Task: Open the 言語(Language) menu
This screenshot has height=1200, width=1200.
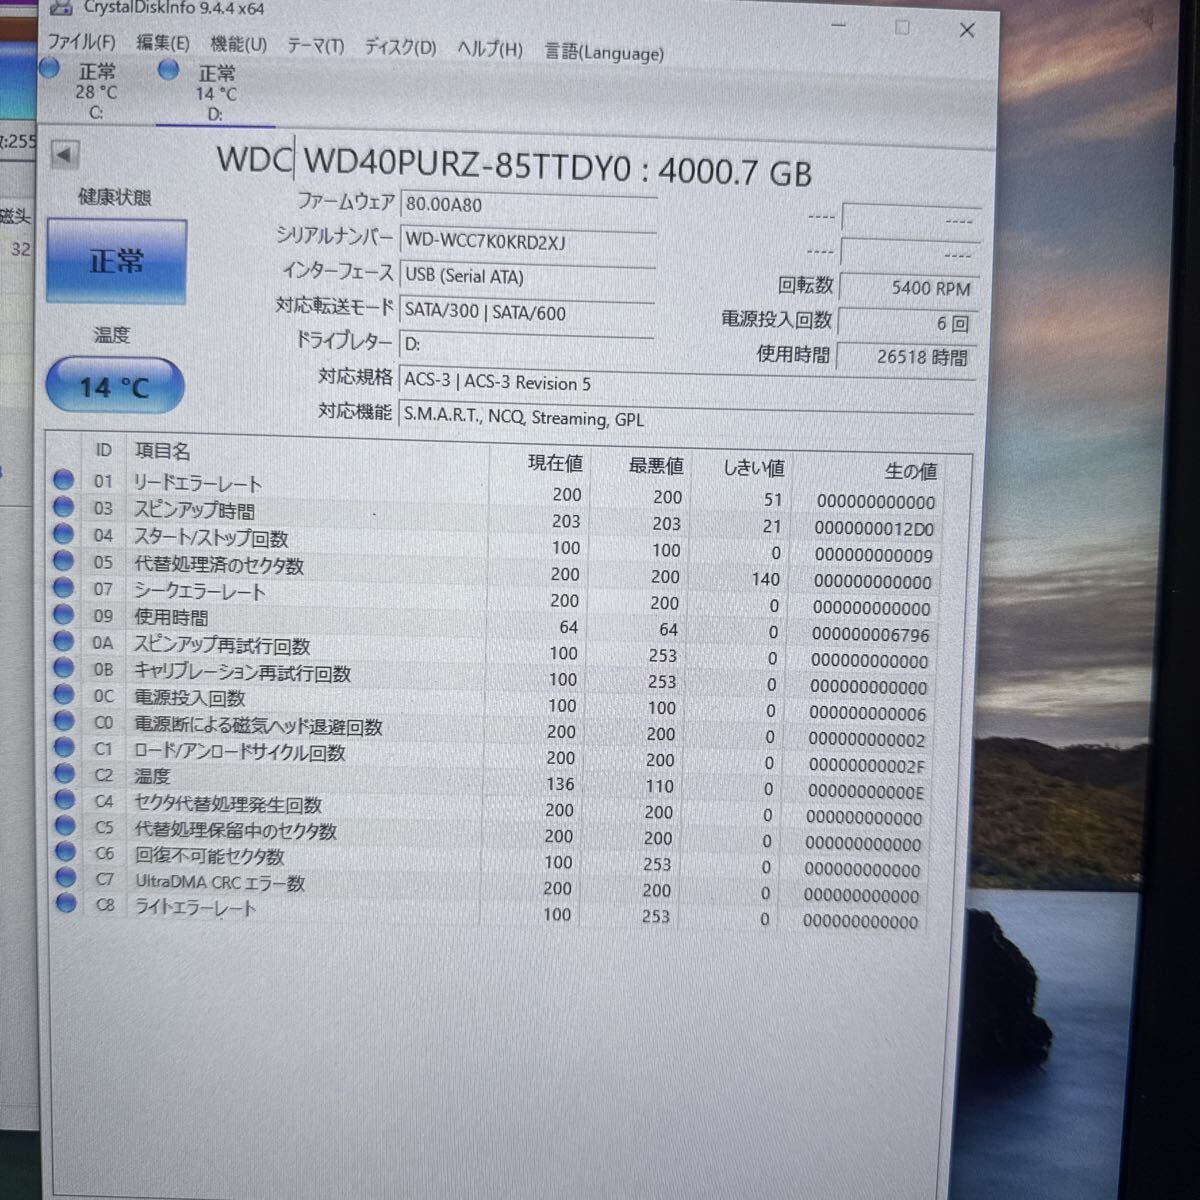Action: pyautogui.click(x=604, y=52)
